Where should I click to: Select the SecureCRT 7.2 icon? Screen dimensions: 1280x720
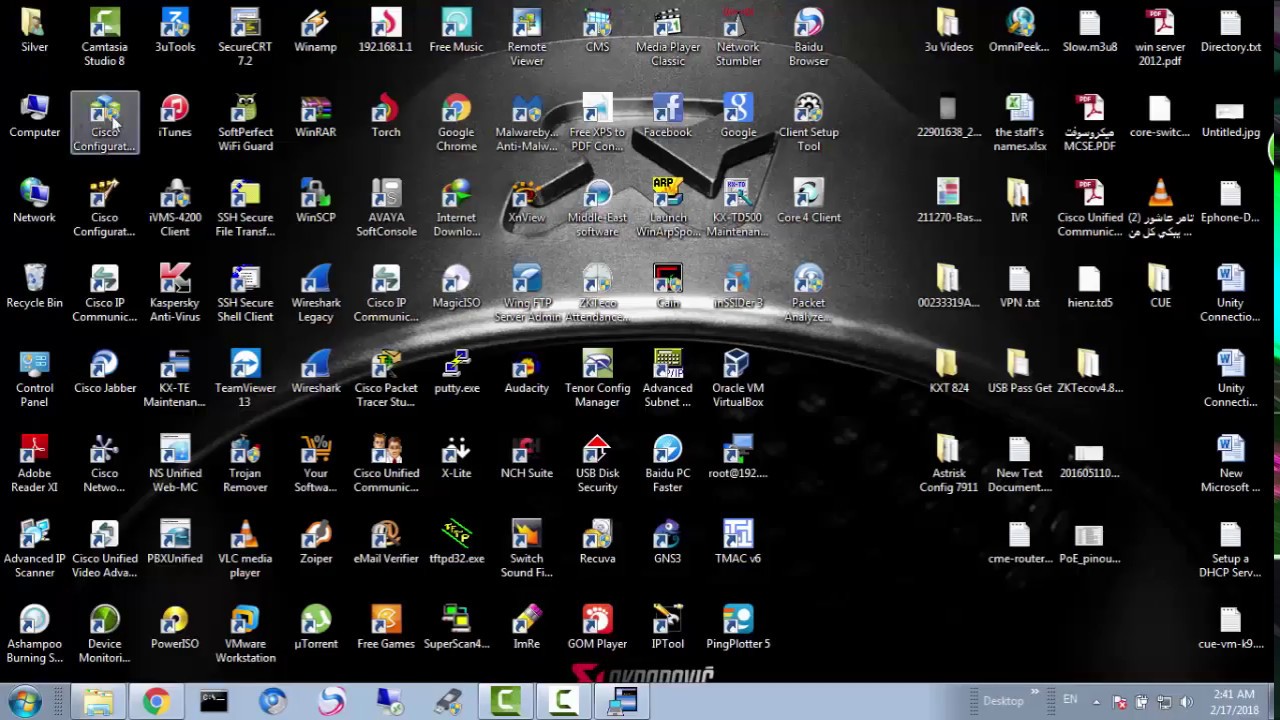click(245, 37)
